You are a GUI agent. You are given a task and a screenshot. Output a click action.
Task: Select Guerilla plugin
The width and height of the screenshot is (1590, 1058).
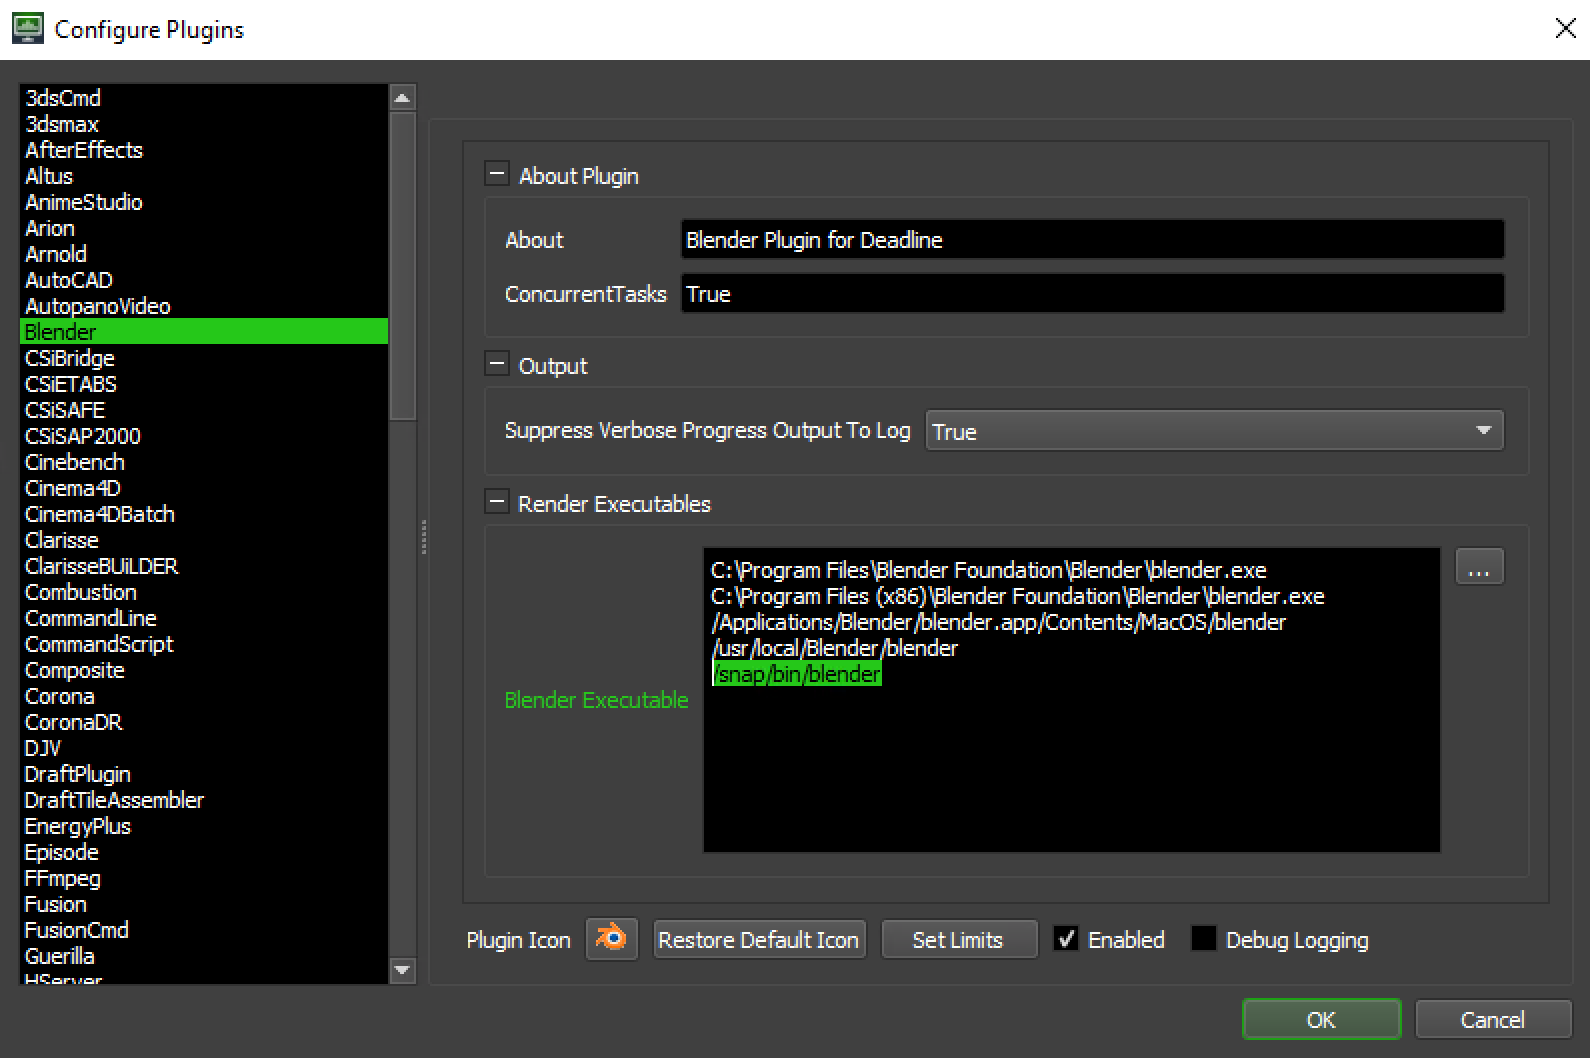coord(204,956)
